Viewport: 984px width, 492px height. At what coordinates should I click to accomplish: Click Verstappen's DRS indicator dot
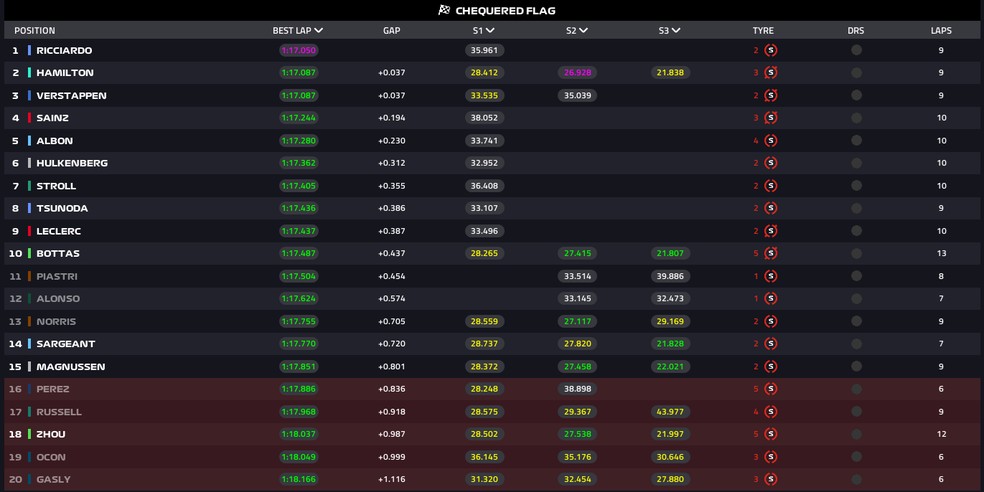(x=856, y=95)
